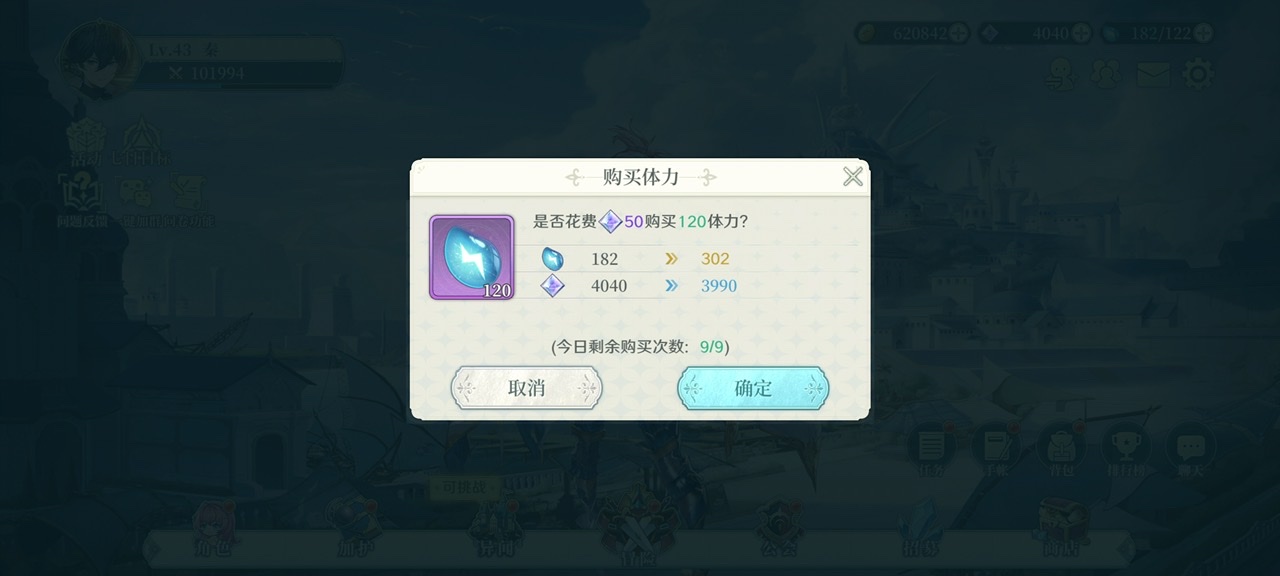Click the stamina crystal item thumbnail

click(x=472, y=257)
